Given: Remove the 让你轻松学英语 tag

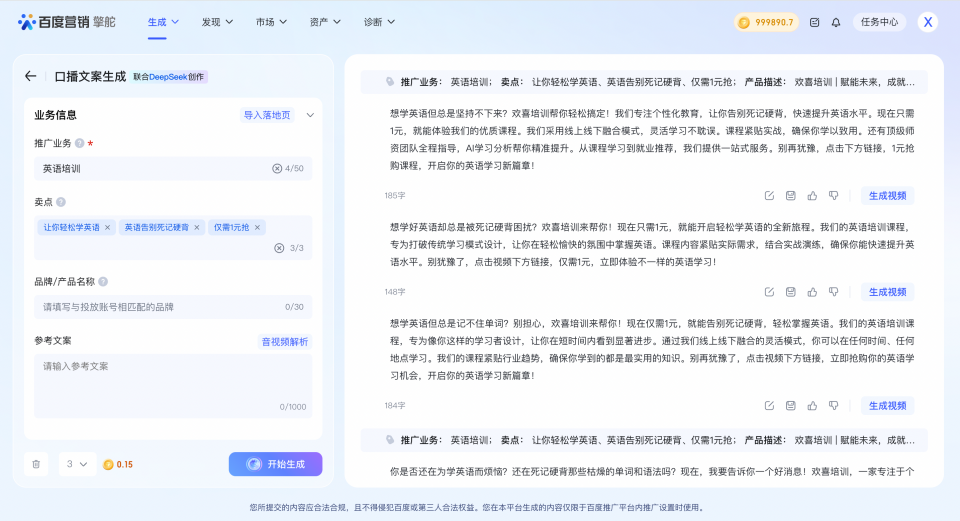Looking at the screenshot, I should [108, 227].
